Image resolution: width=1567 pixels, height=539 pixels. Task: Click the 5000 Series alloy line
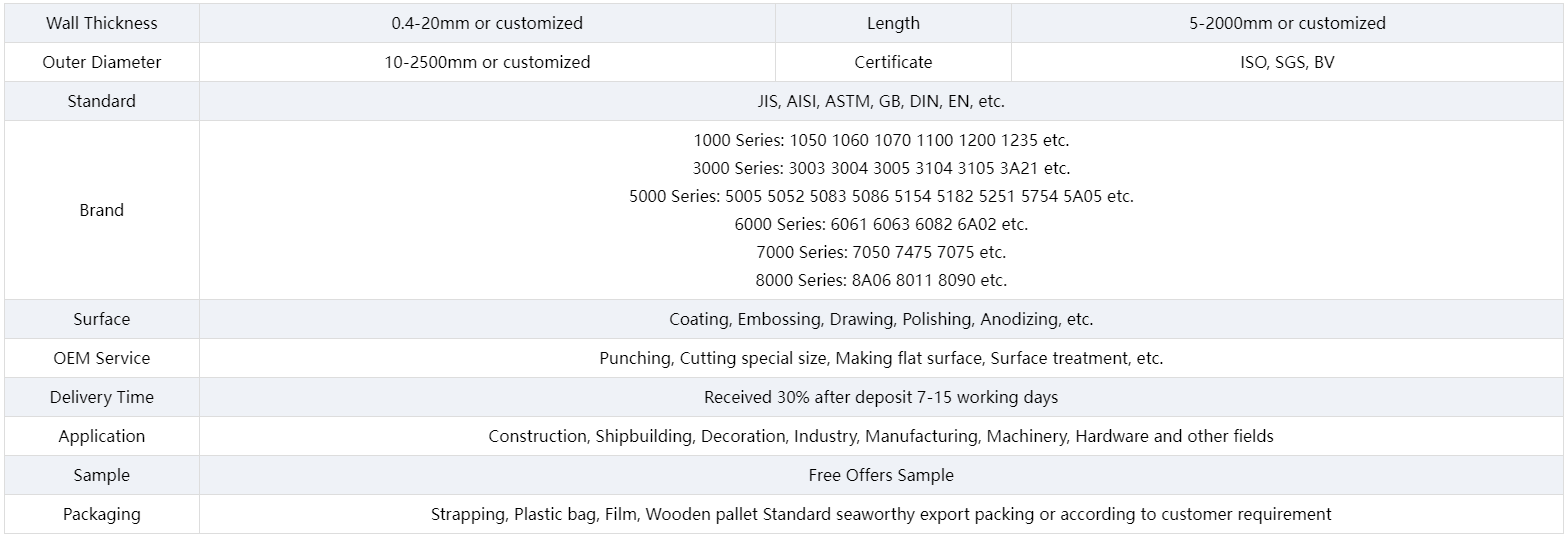pyautogui.click(x=881, y=196)
